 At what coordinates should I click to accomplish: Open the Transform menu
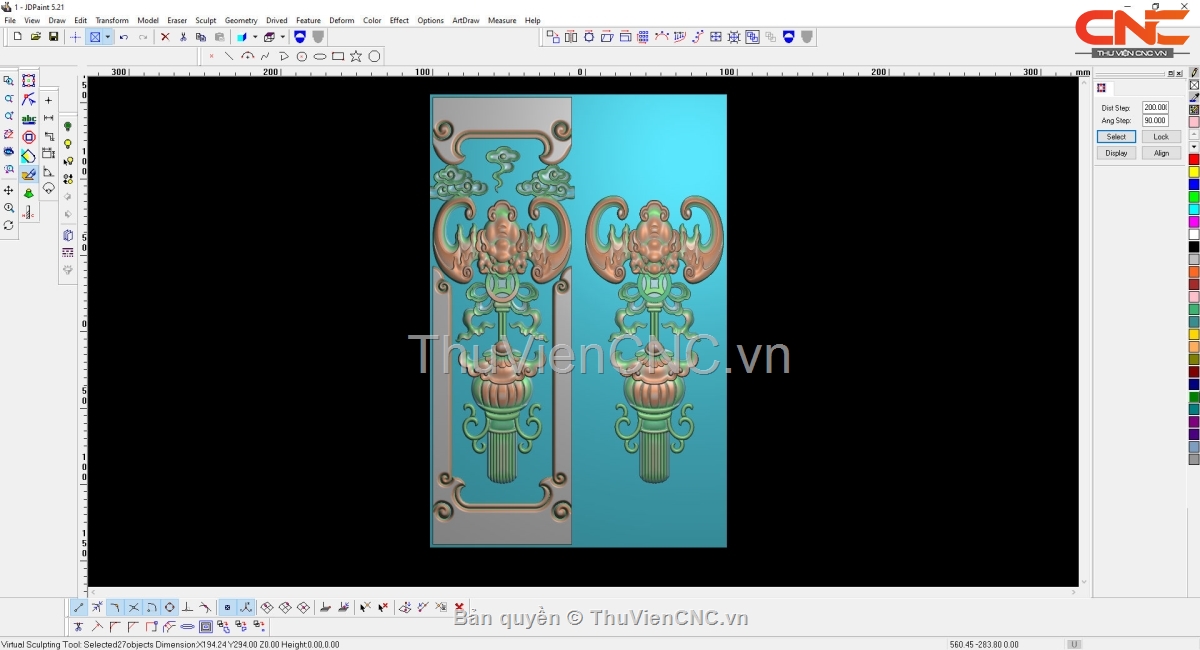[112, 20]
